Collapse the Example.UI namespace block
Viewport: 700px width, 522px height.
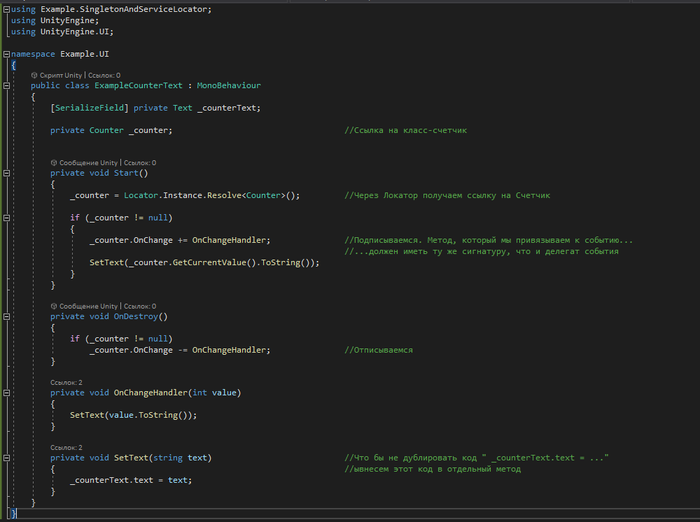click(5, 53)
